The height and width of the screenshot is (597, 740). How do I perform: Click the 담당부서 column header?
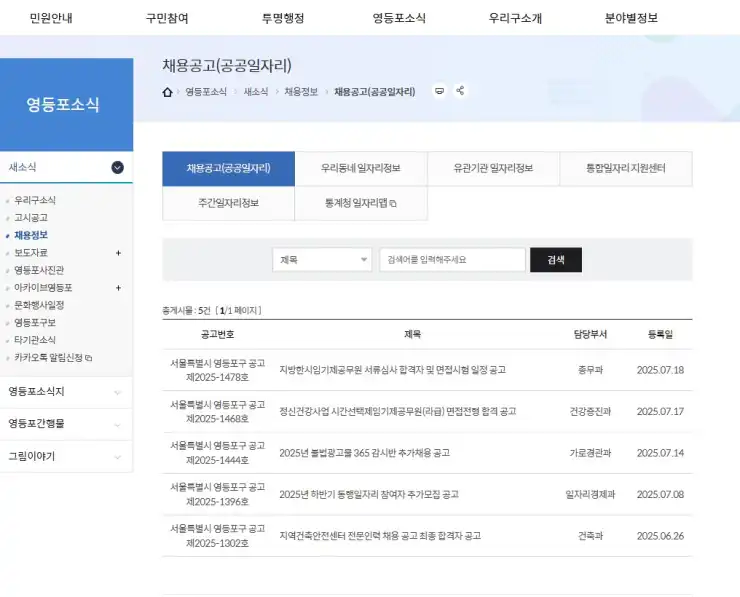(590, 334)
